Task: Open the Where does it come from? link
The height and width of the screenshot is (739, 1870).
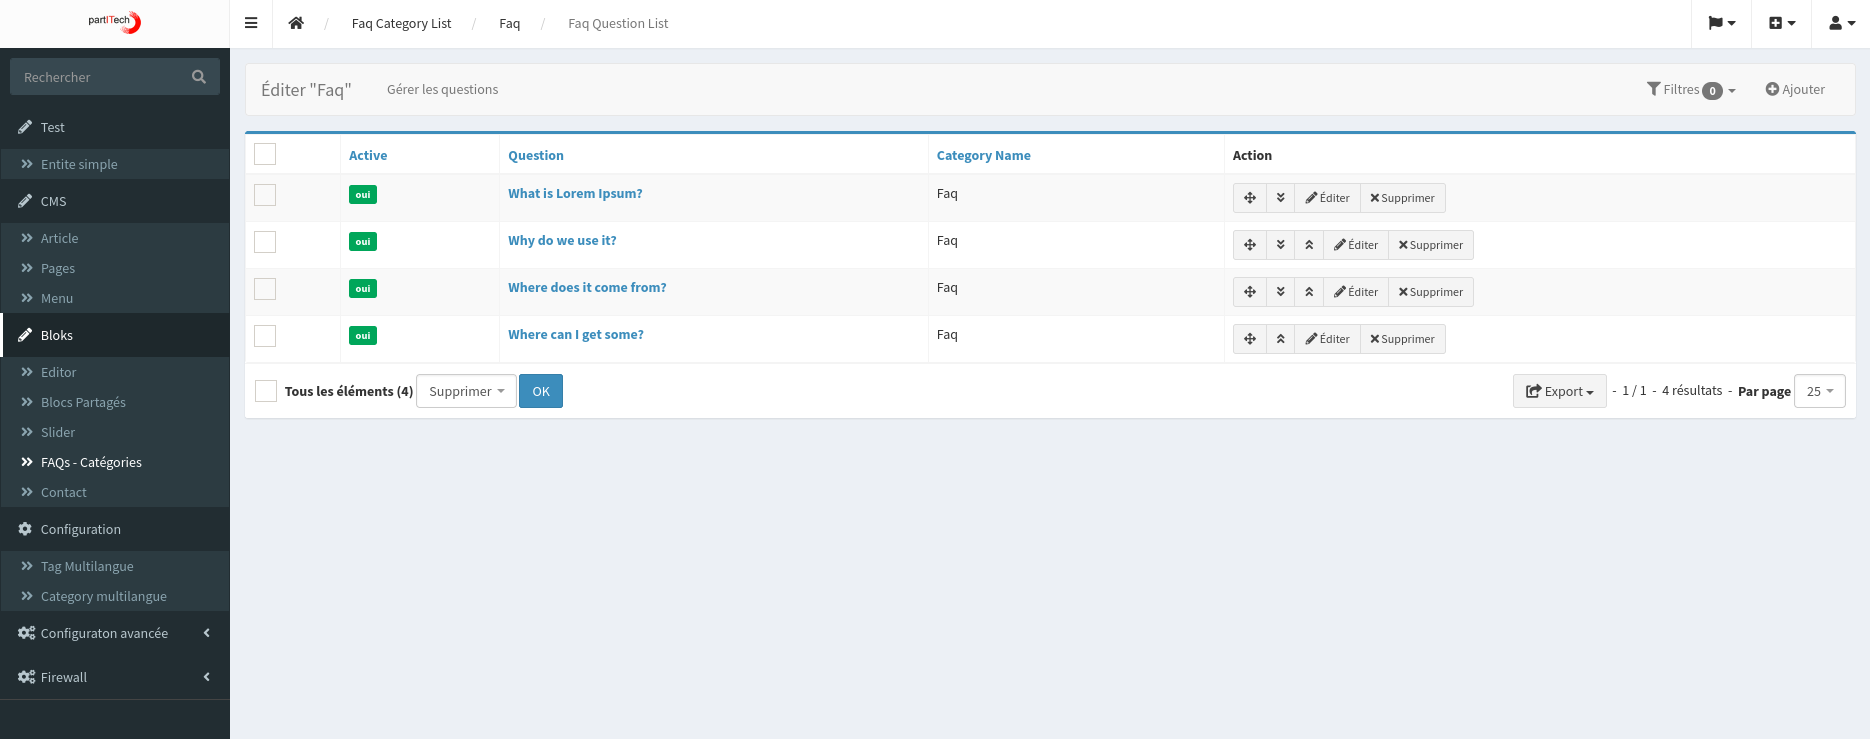Action: [x=587, y=287]
